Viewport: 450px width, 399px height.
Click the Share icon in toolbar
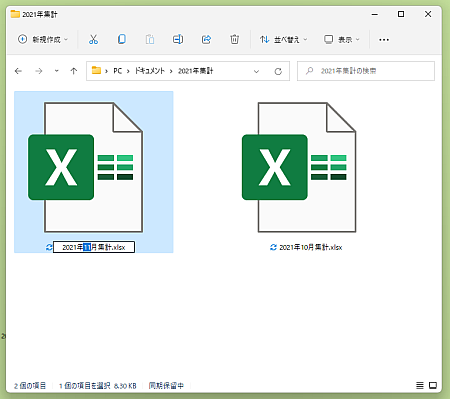coord(206,40)
